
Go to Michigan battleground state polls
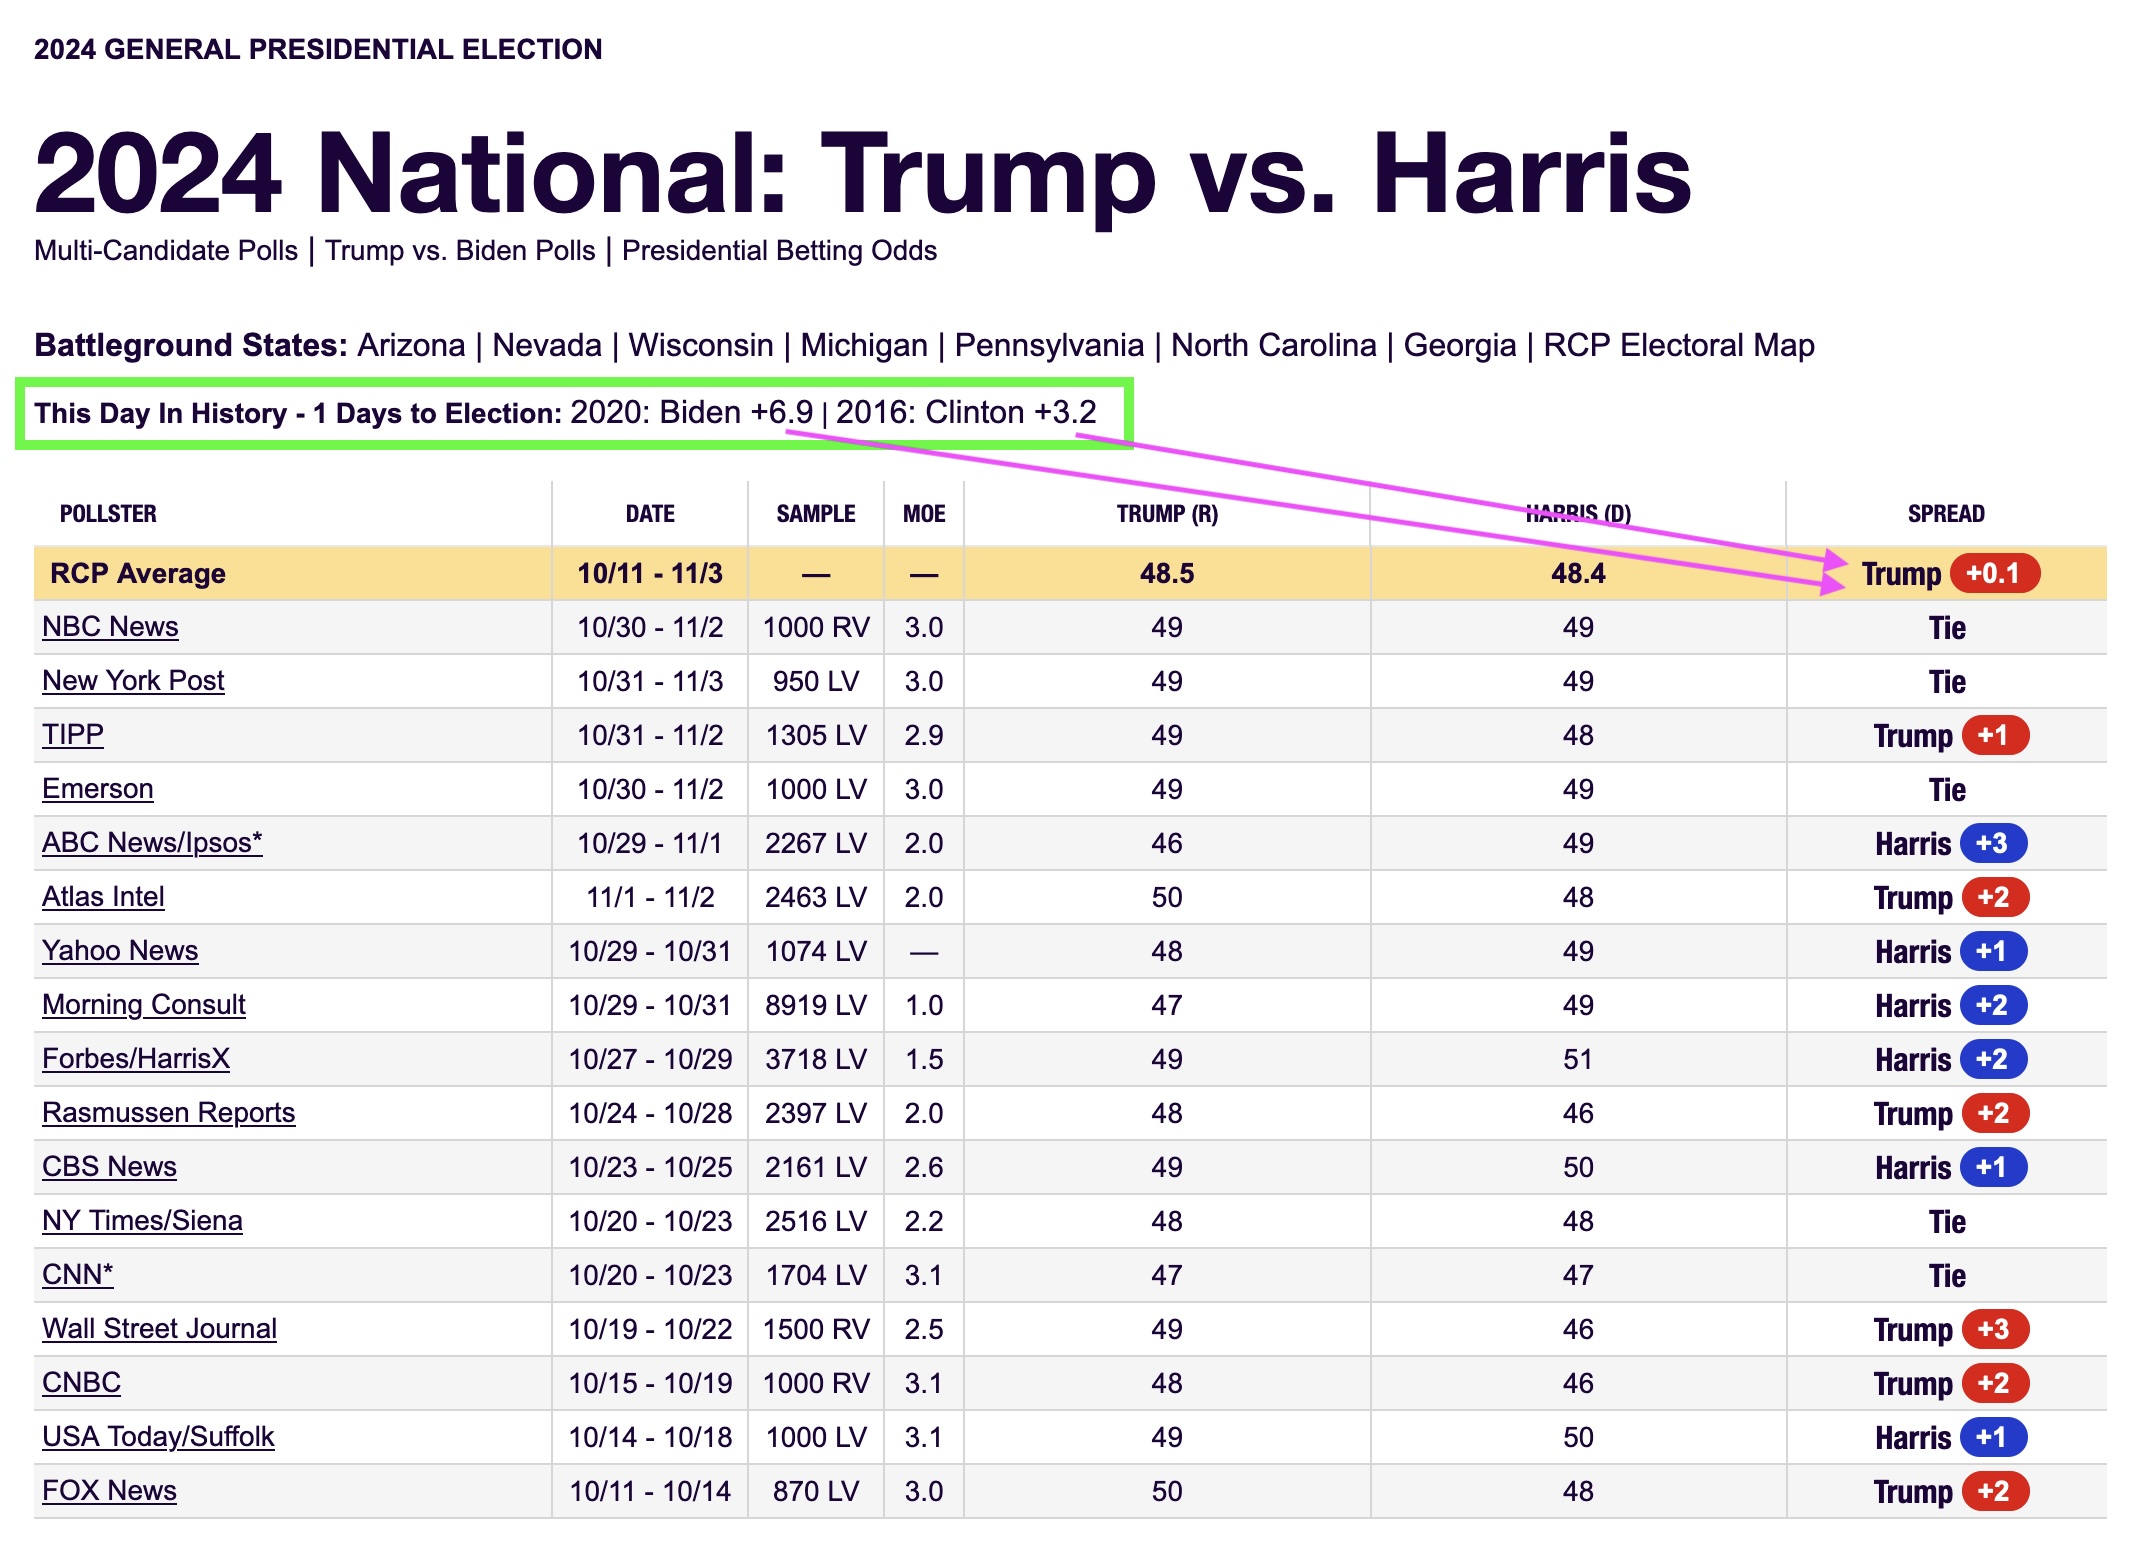coord(864,345)
